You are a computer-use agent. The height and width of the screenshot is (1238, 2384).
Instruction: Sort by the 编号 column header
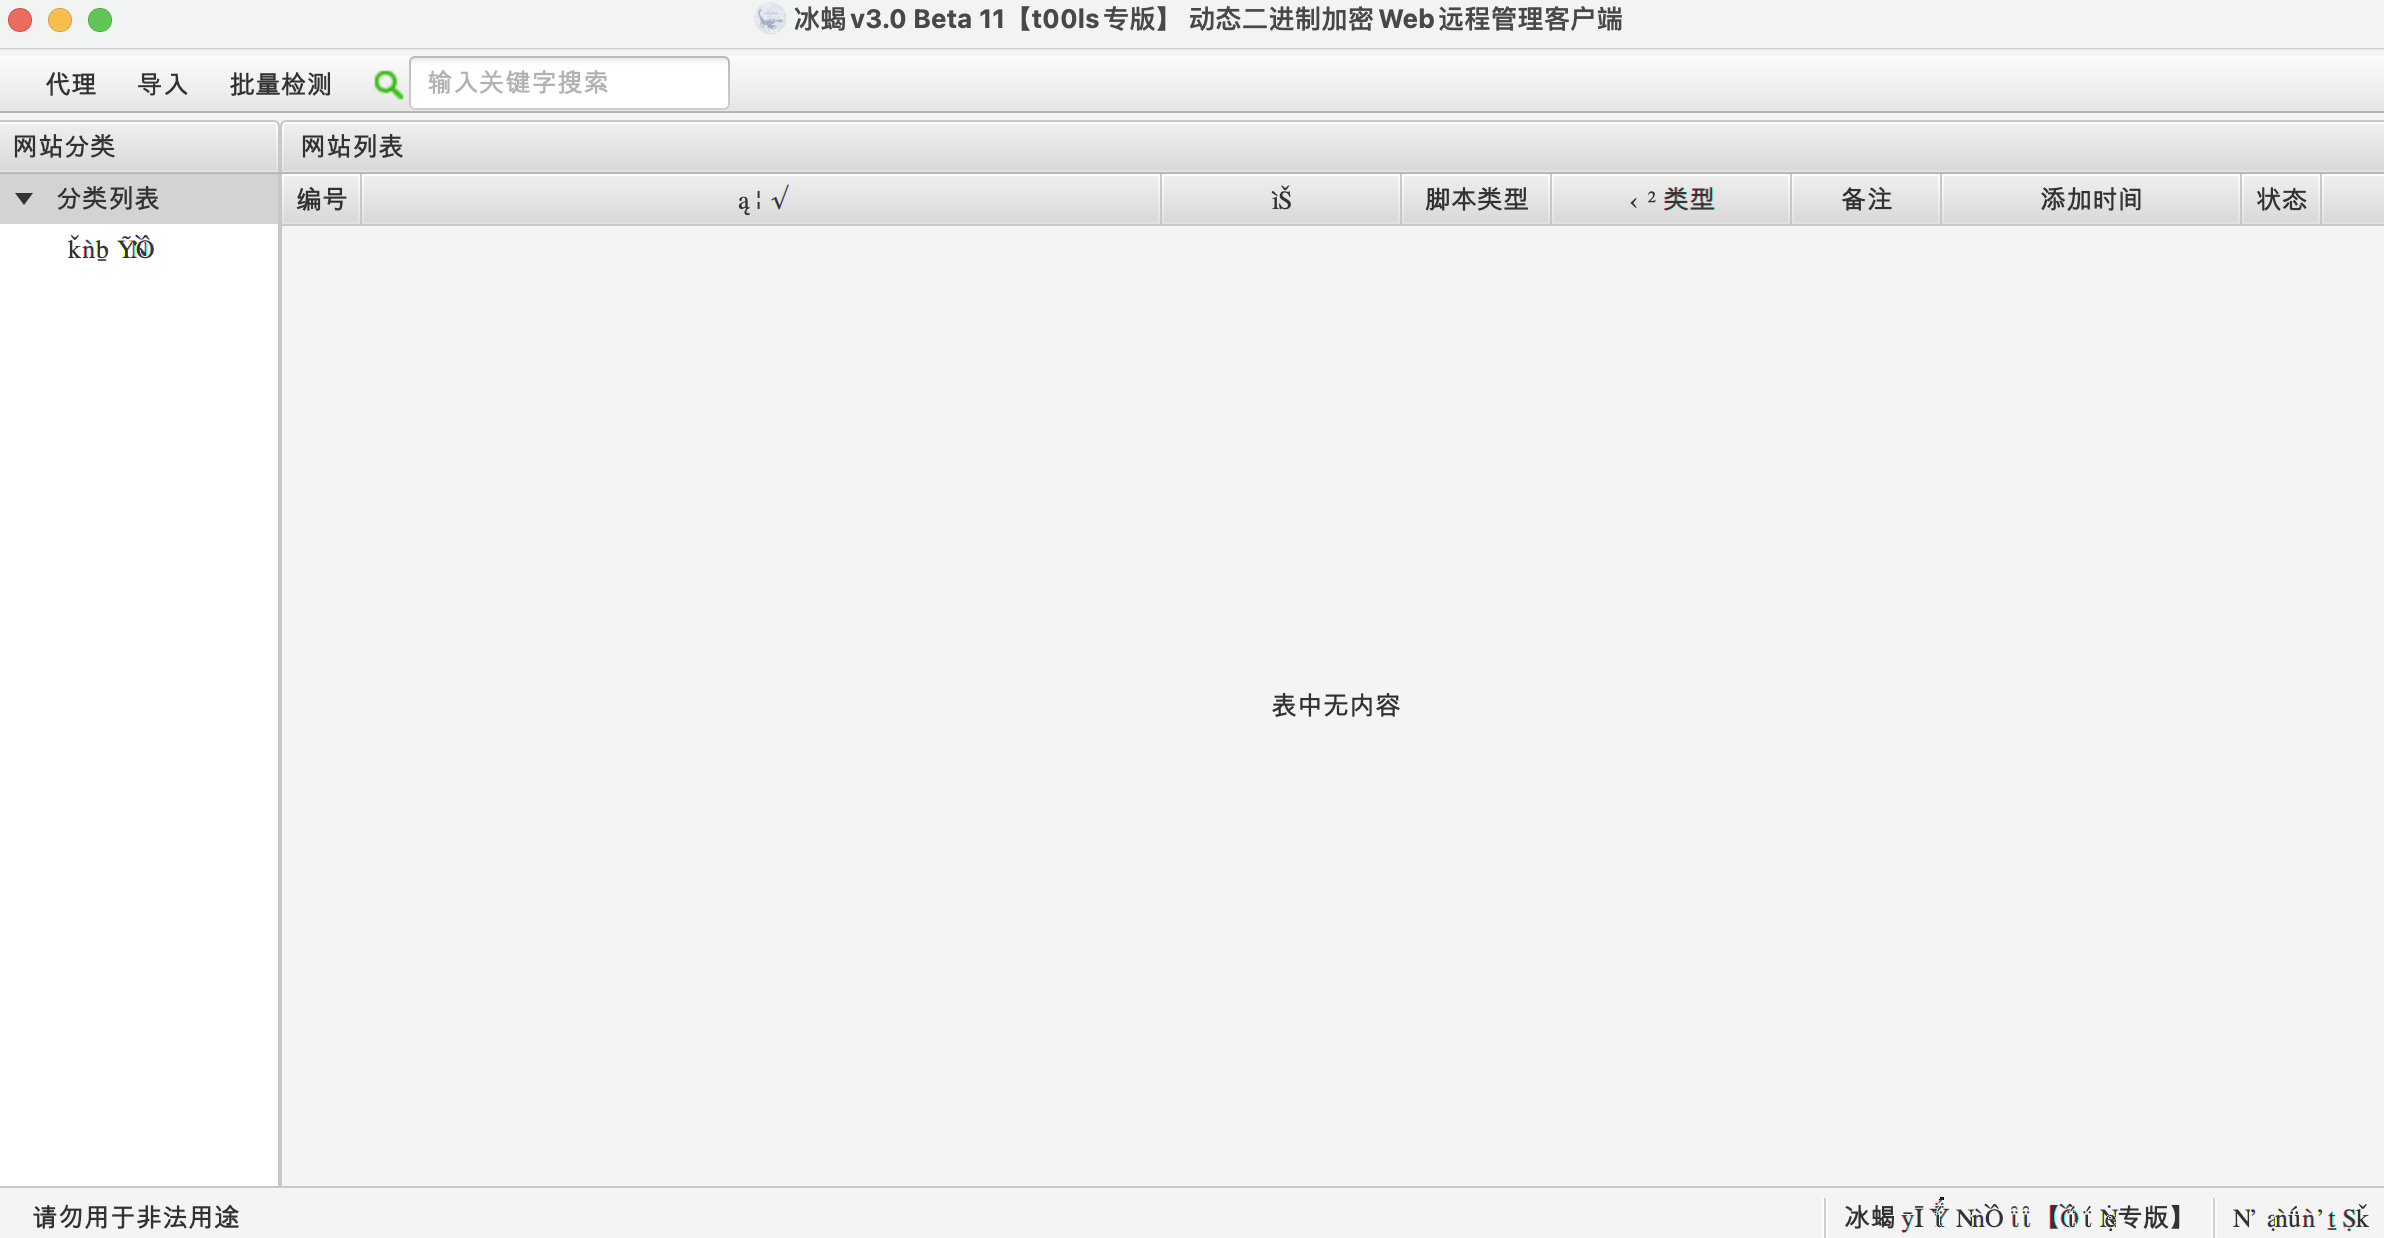pos(320,198)
